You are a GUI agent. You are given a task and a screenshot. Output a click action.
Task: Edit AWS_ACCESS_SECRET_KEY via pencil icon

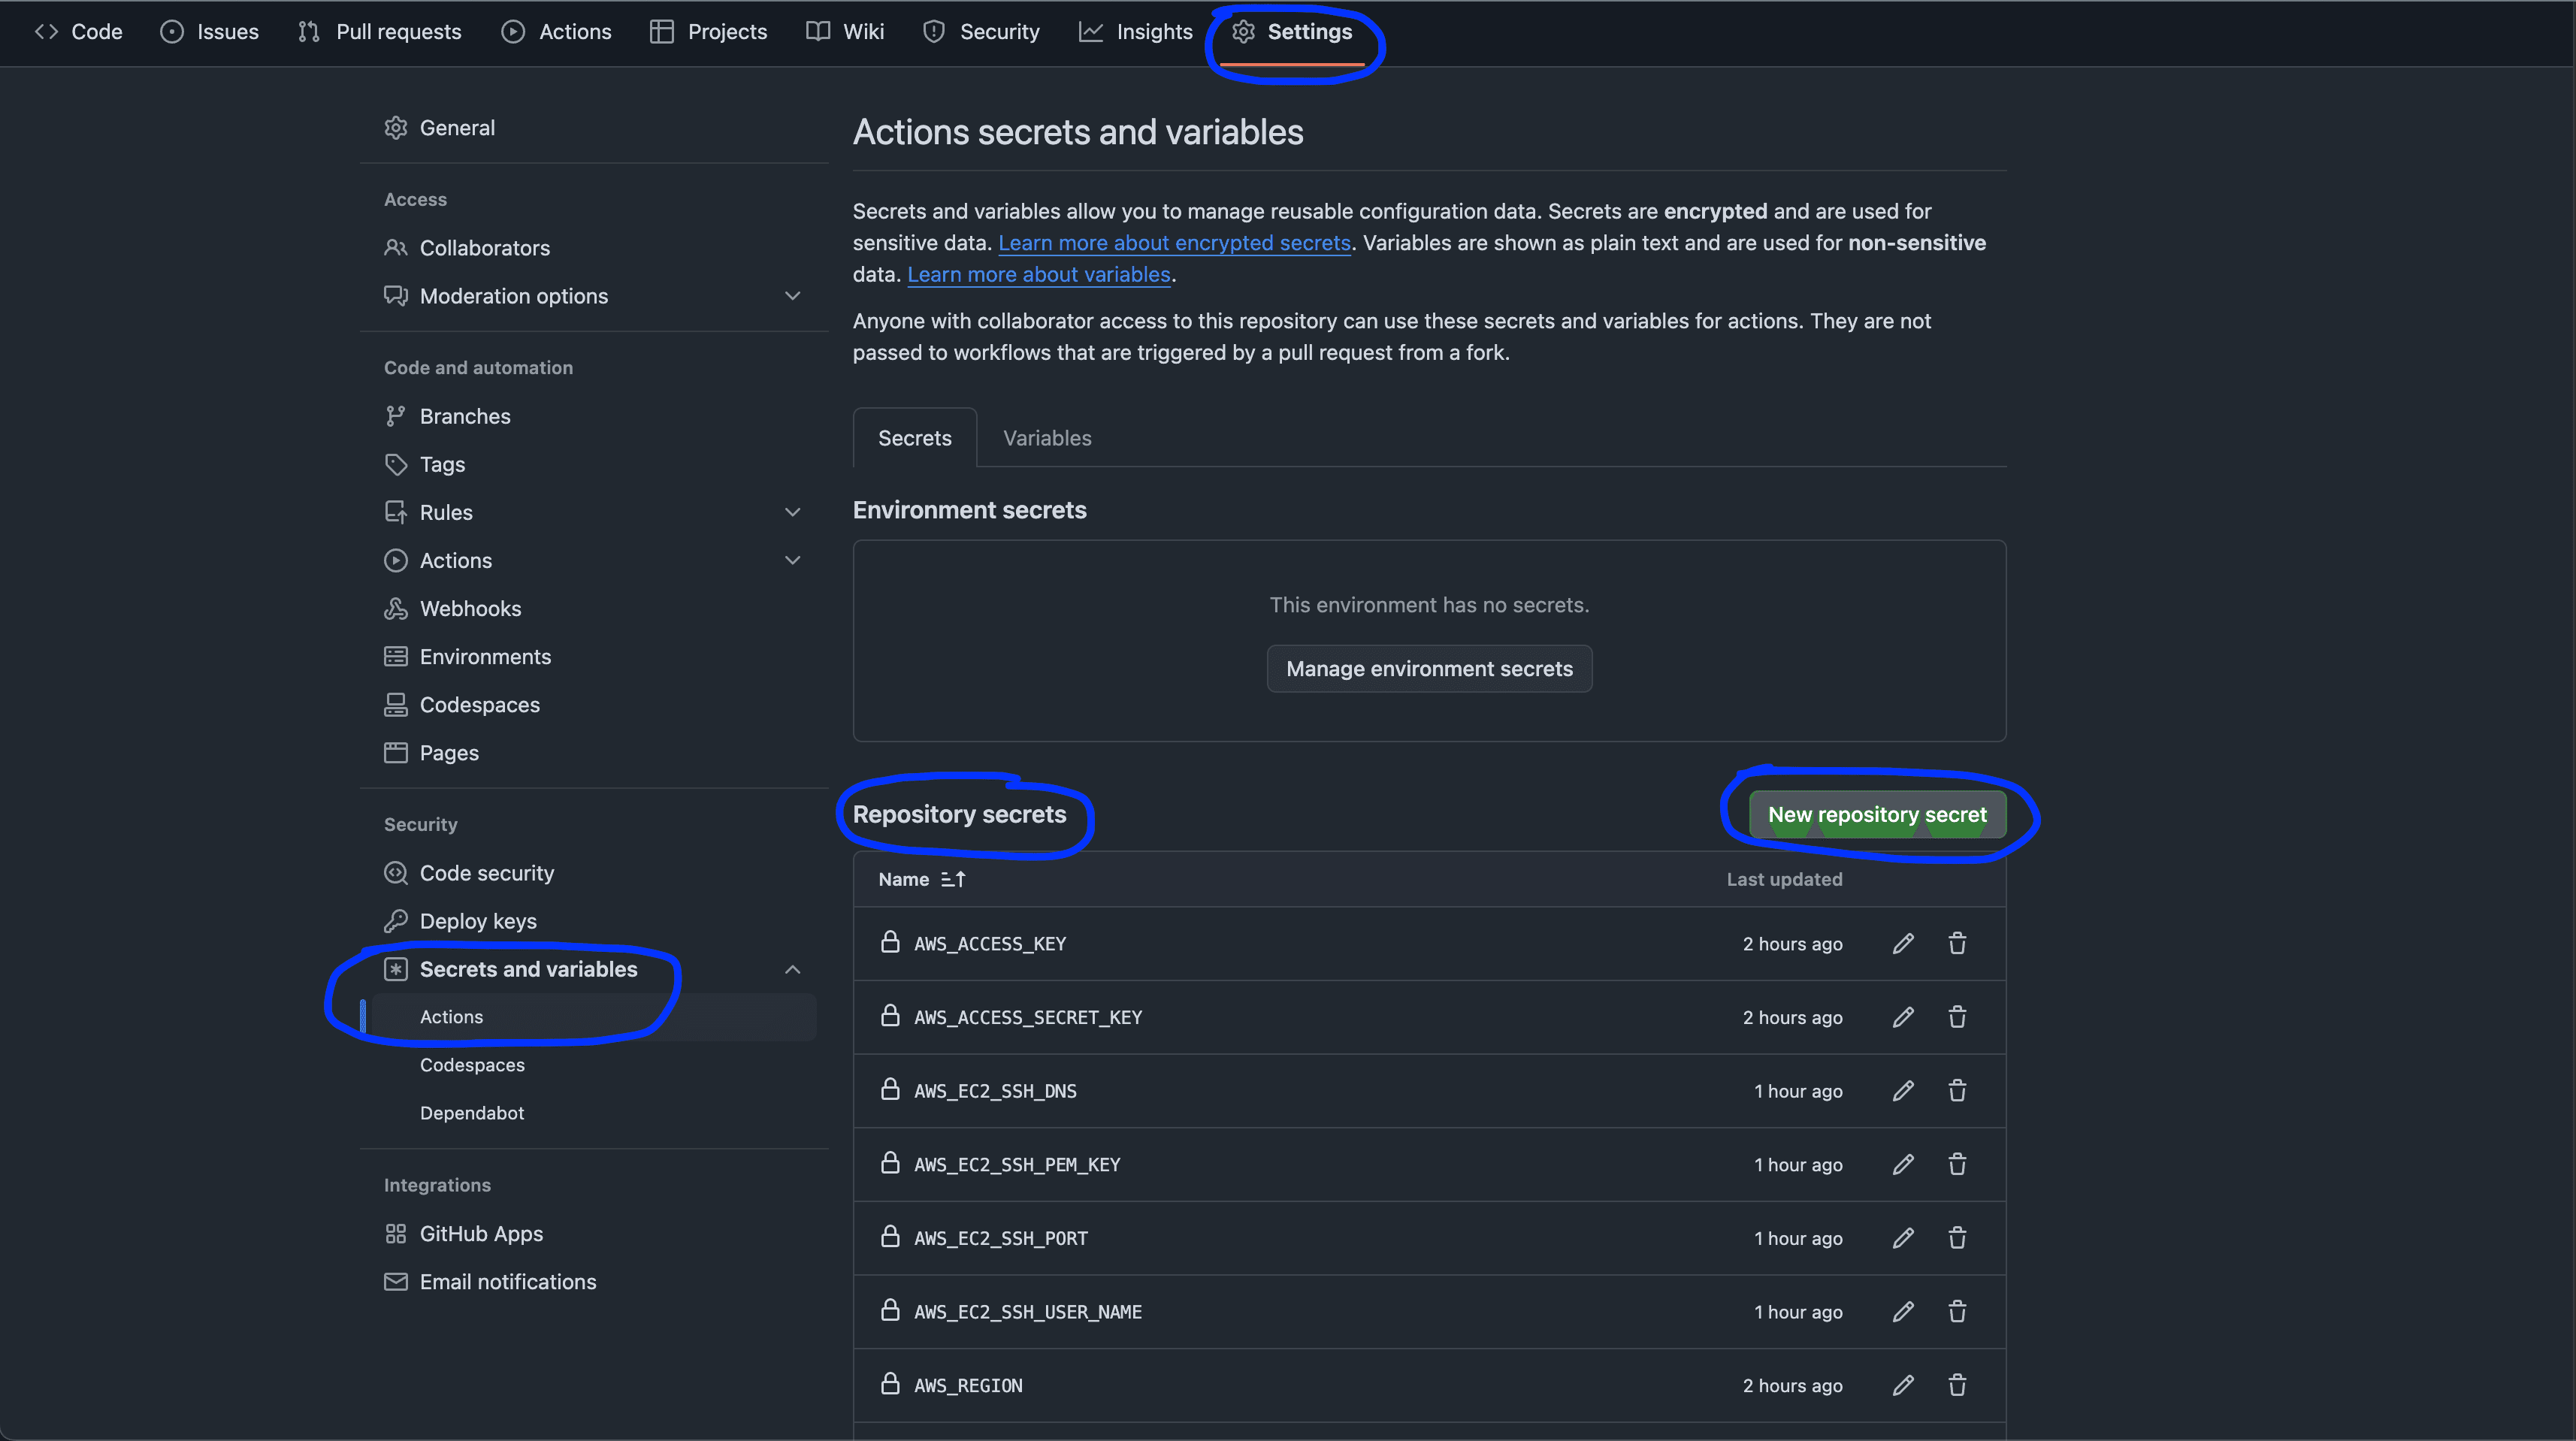coord(1903,1017)
